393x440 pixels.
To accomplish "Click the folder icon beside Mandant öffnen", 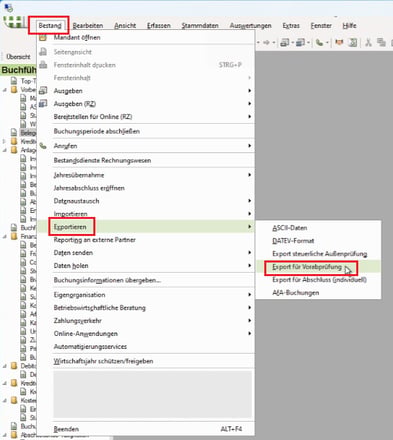I will click(x=43, y=37).
